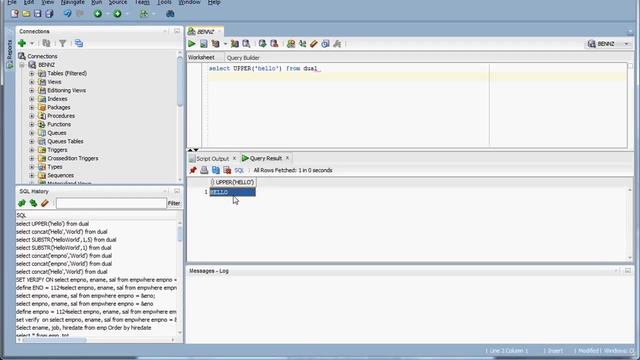
Task: Collapse the BENNZ connection node
Action: coord(22,65)
